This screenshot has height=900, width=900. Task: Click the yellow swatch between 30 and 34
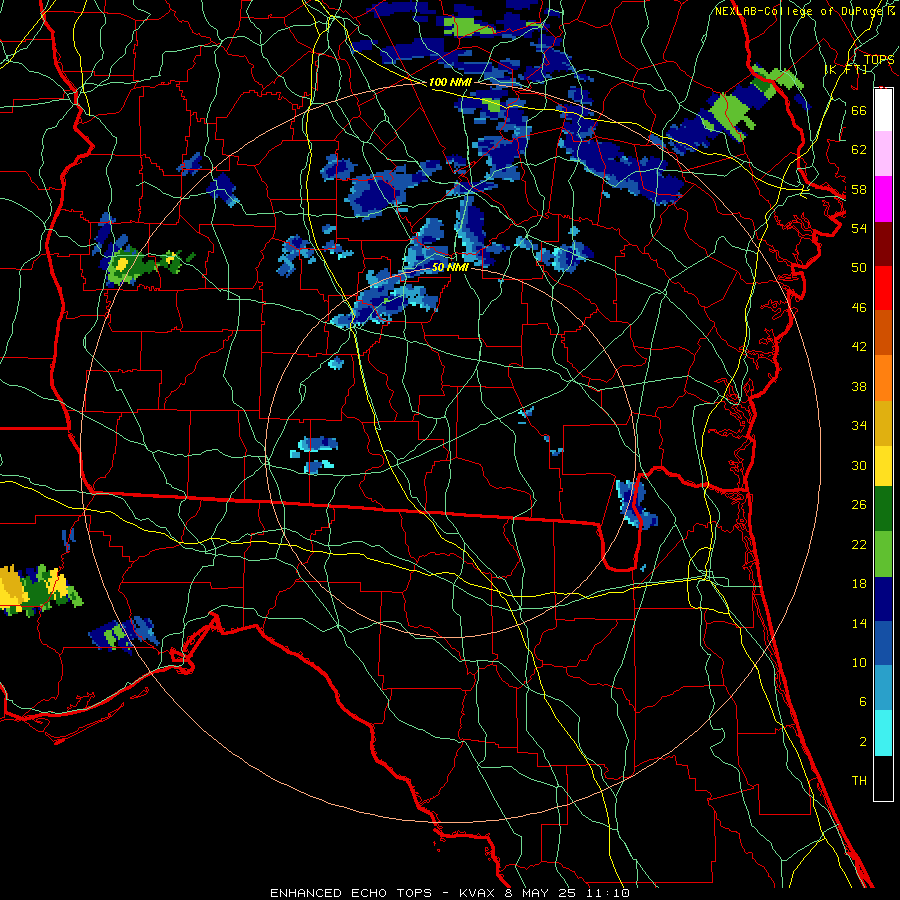[883, 465]
